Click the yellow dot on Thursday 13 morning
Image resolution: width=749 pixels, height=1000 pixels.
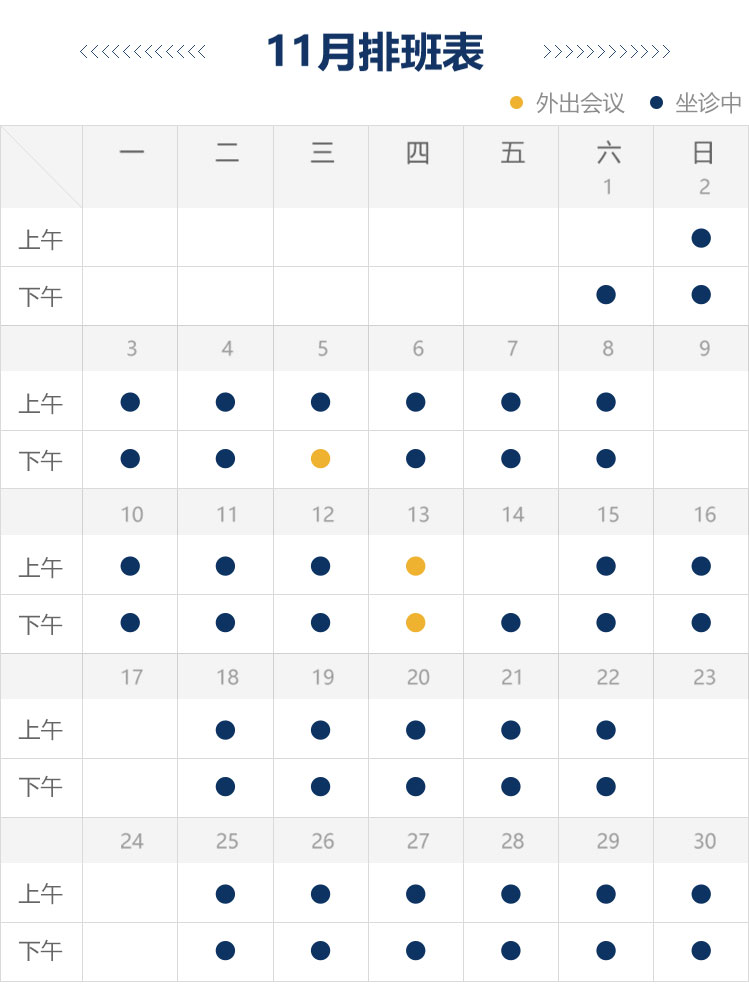[416, 566]
